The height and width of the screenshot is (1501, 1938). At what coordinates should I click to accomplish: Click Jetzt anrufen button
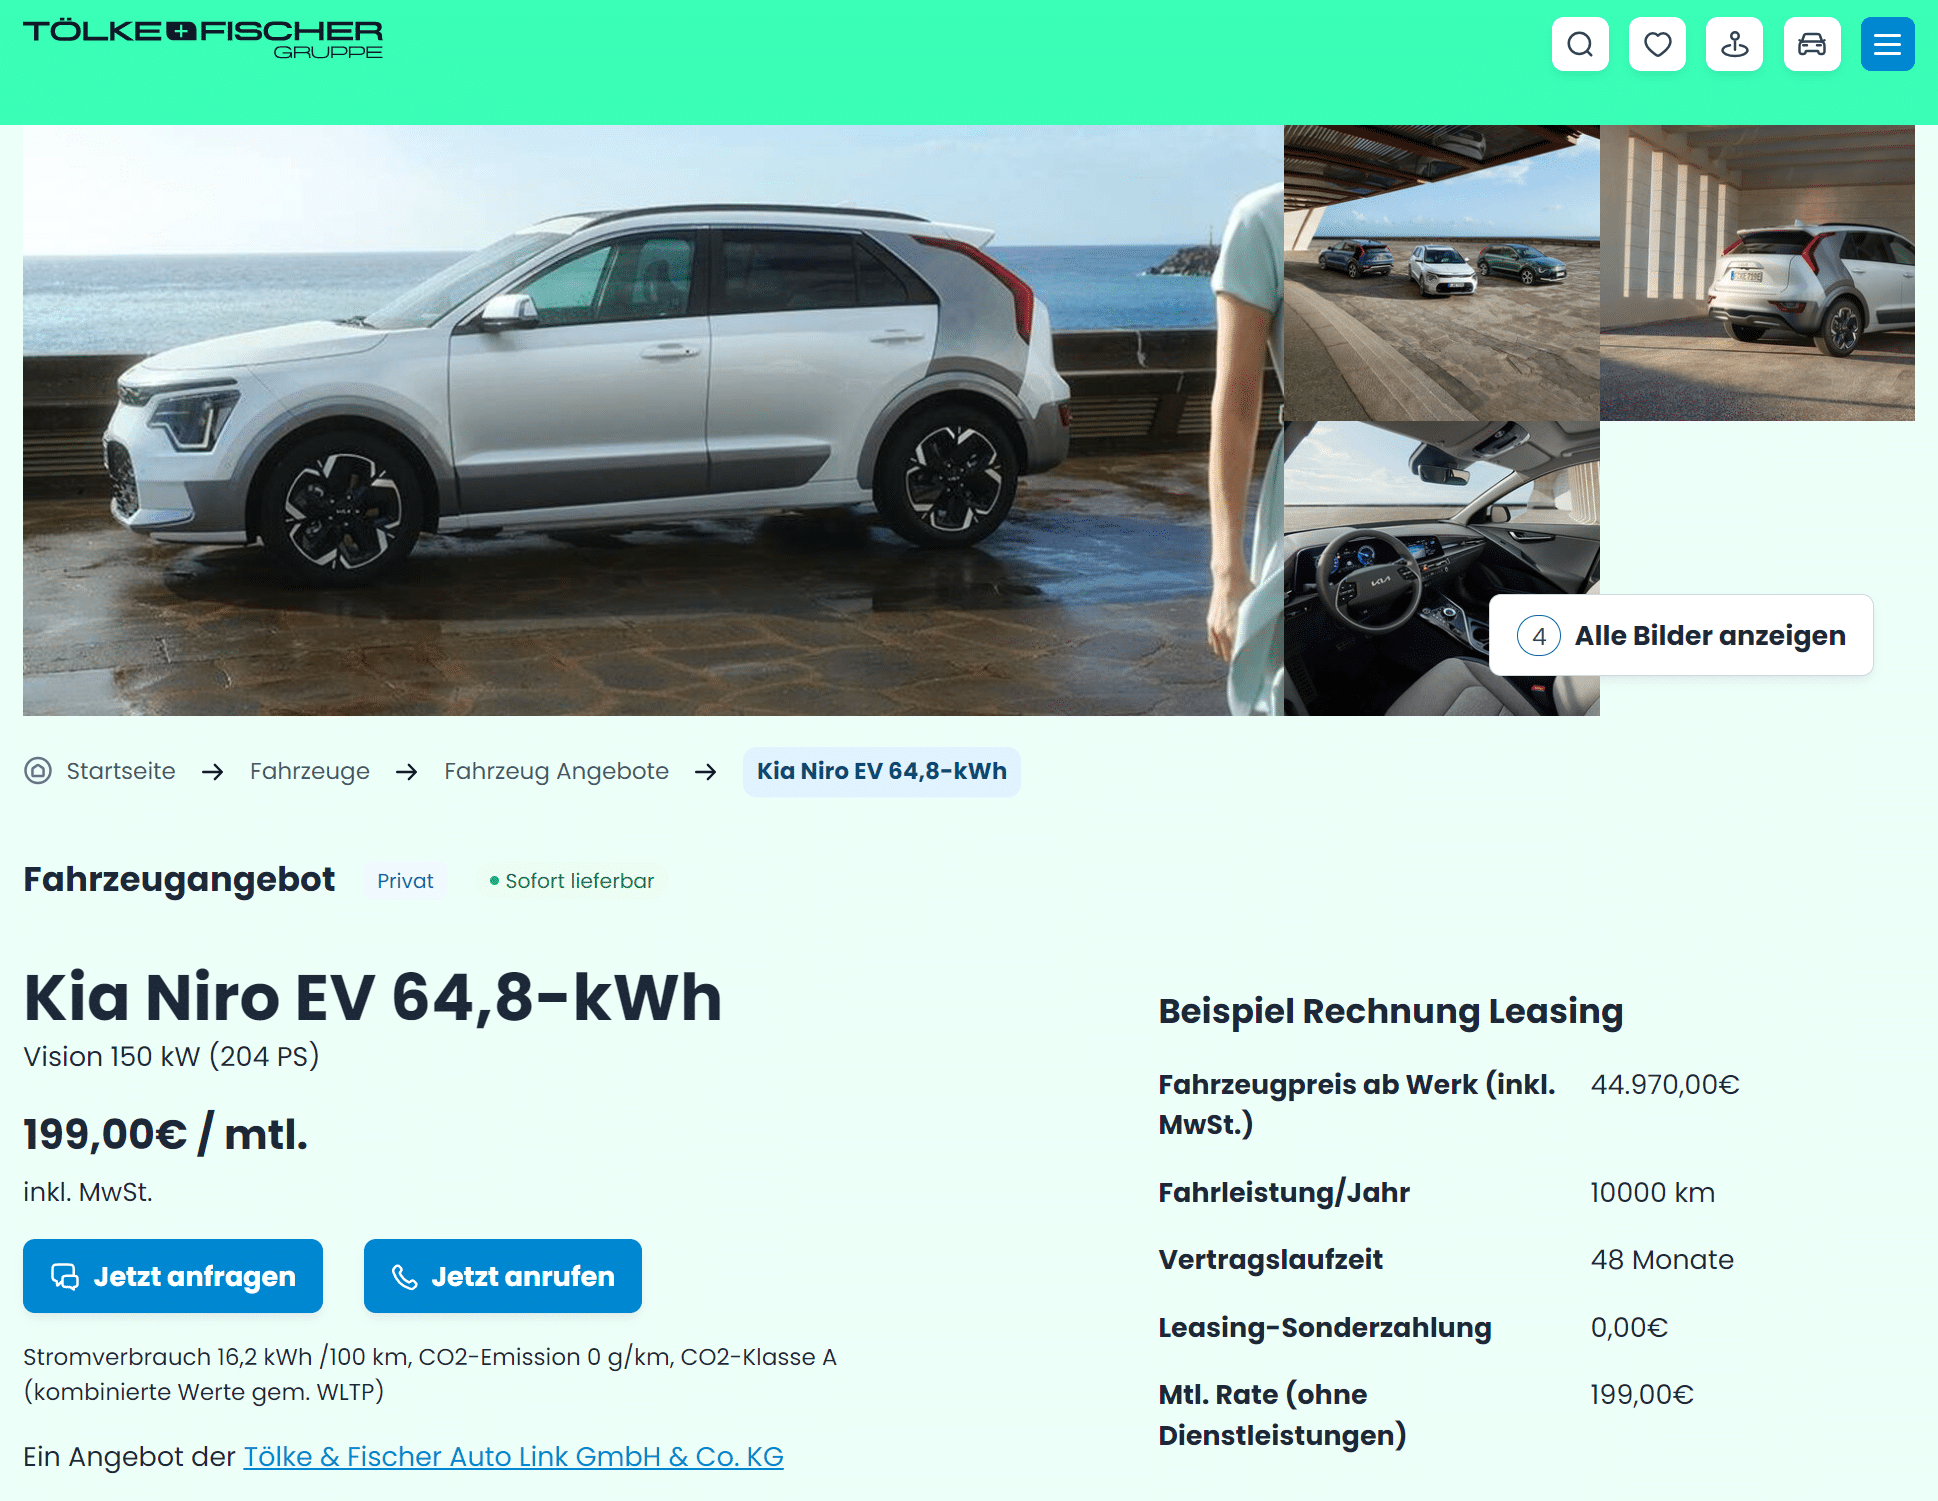click(x=503, y=1276)
